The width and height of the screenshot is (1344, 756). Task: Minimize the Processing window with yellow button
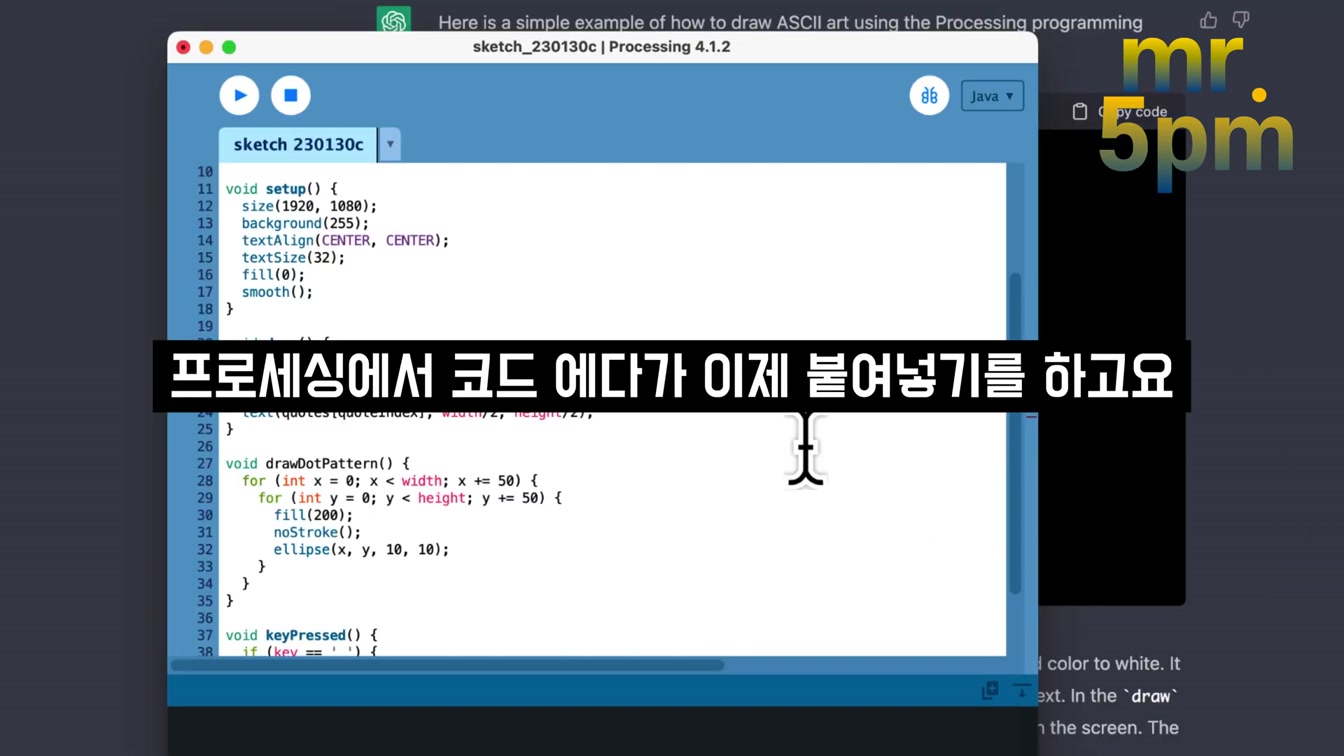pyautogui.click(x=206, y=47)
